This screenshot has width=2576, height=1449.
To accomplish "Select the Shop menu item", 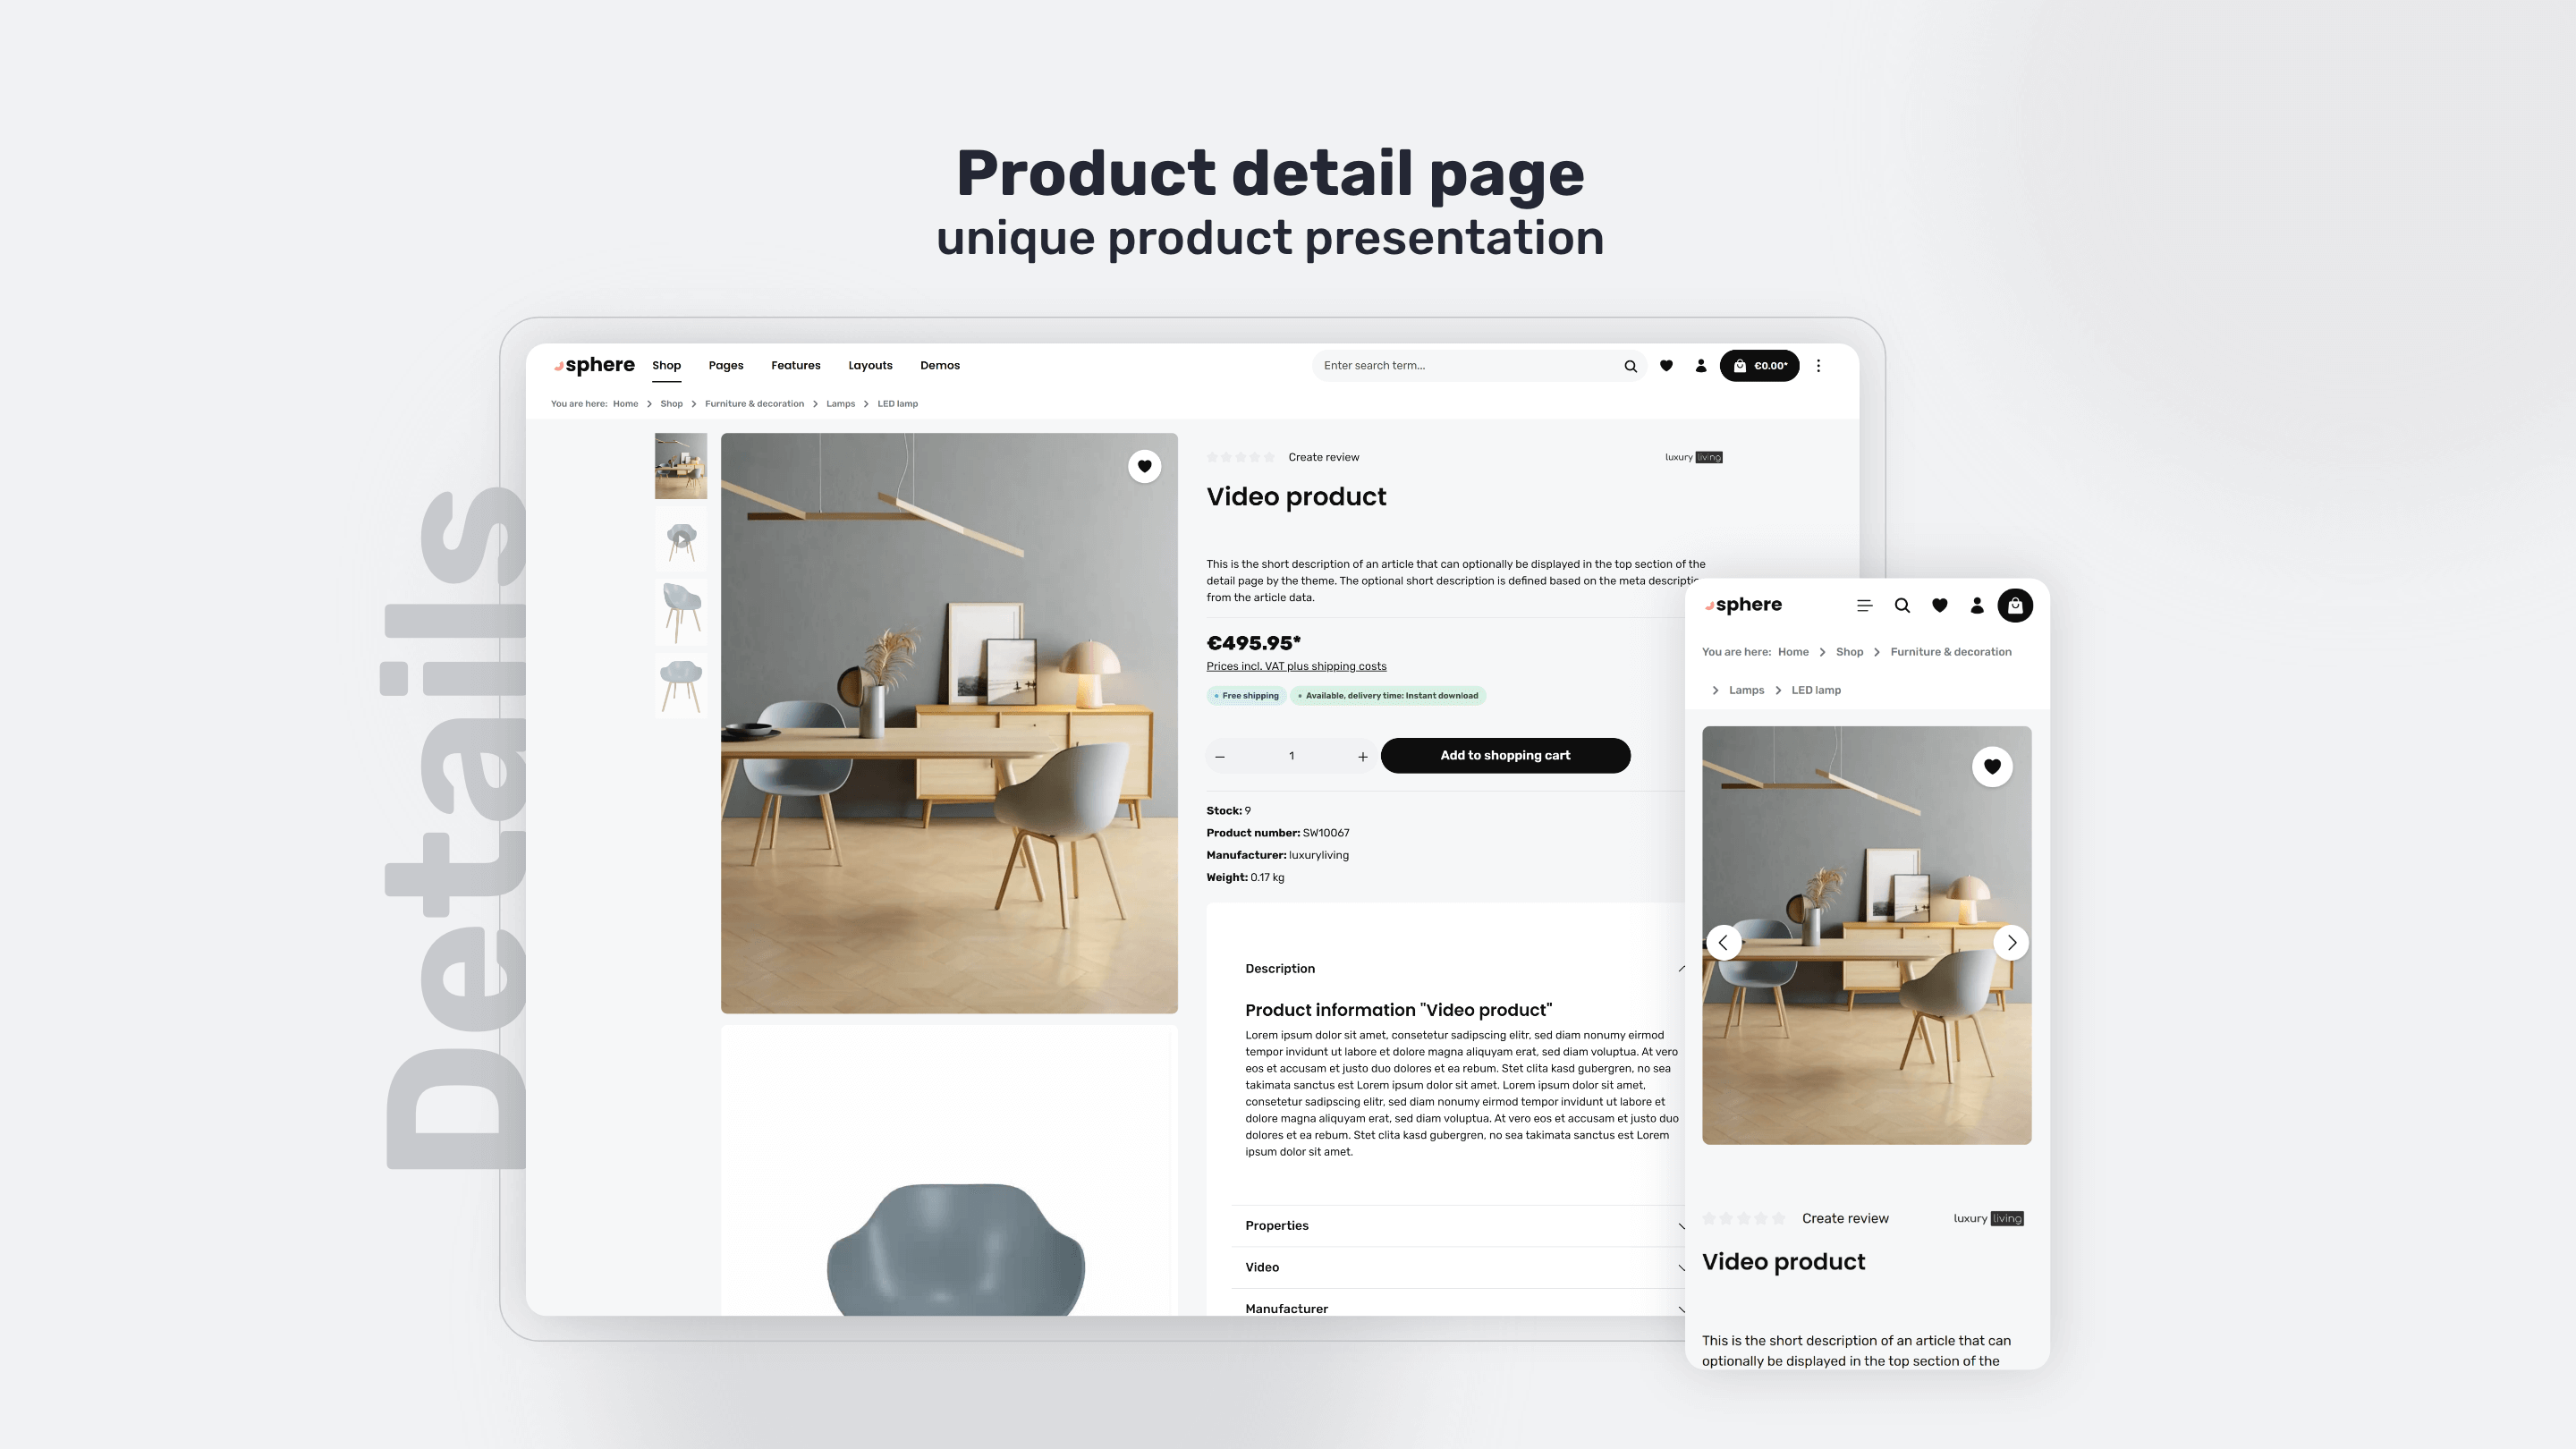I will coord(667,366).
